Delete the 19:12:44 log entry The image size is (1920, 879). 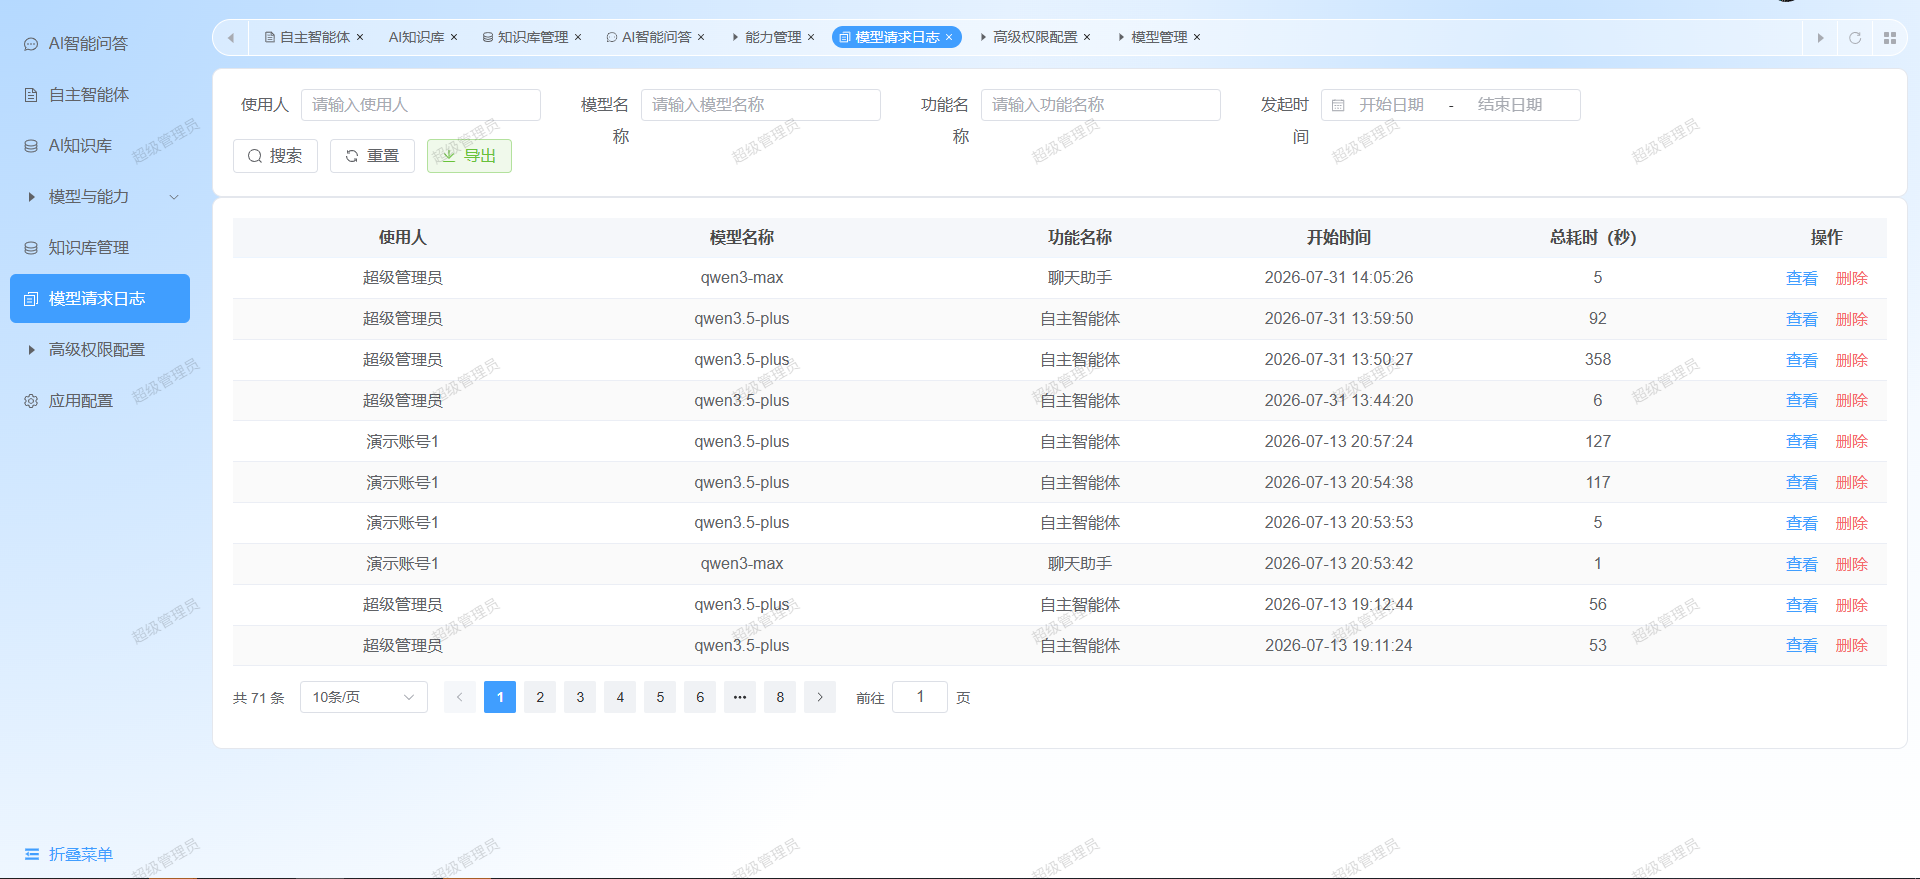pos(1852,606)
